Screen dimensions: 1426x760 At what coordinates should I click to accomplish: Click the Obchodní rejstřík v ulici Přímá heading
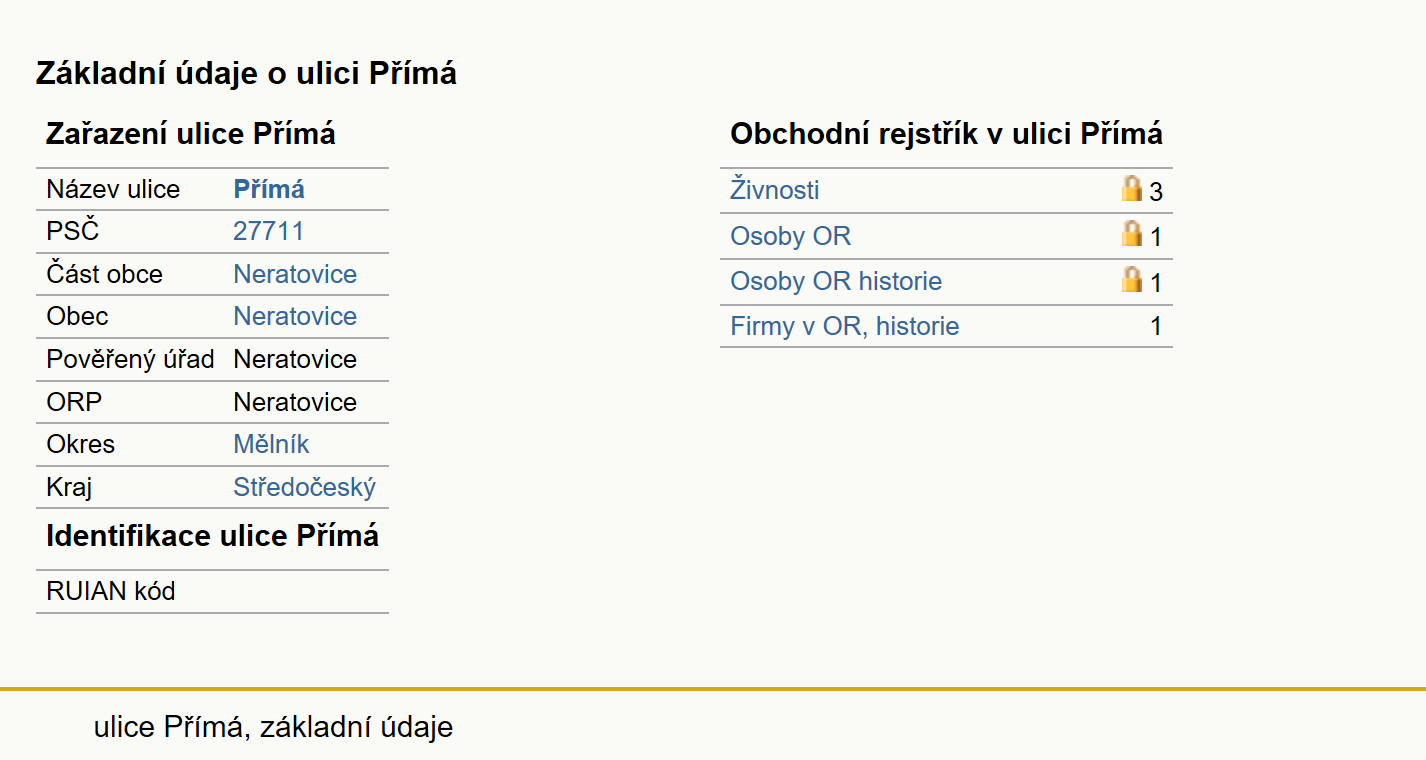tap(946, 134)
